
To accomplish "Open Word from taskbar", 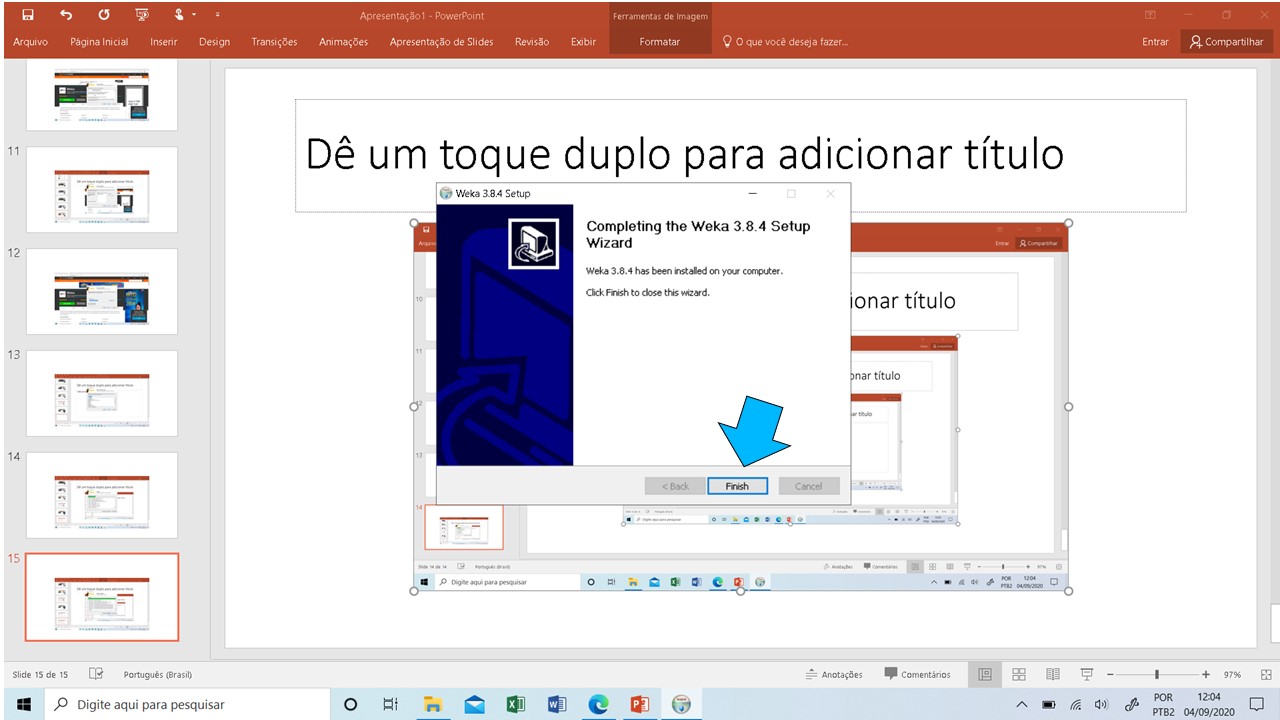I will tap(557, 704).
